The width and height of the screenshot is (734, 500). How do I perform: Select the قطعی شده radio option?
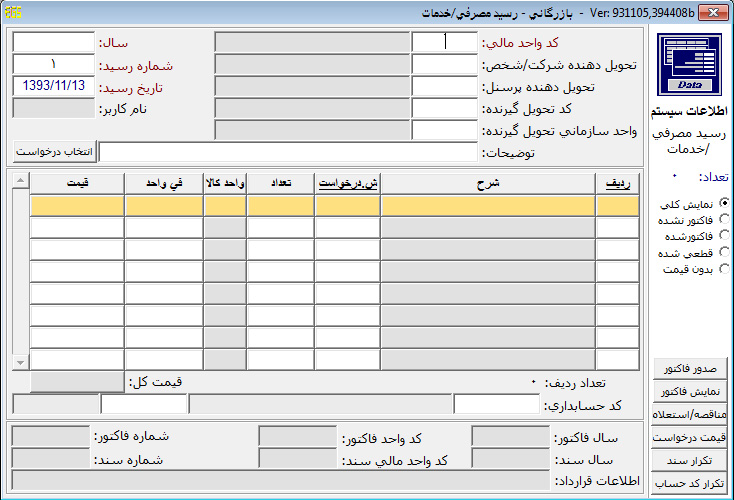point(724,252)
